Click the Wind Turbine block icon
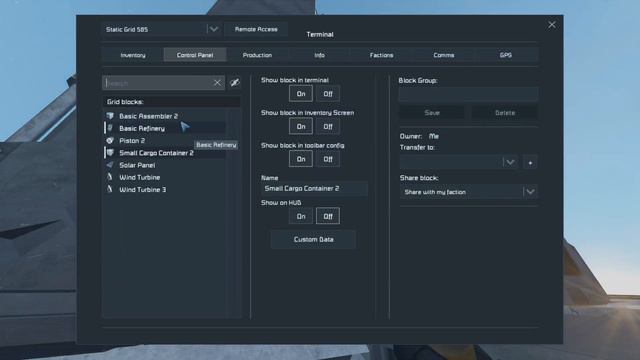640x360 pixels. click(x=110, y=178)
